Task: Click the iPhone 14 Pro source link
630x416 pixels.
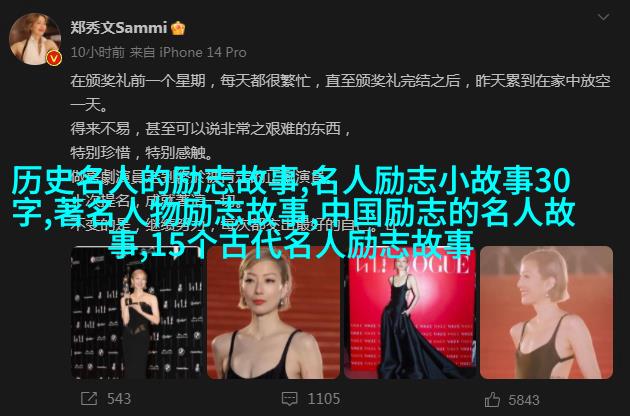Action: tap(203, 52)
